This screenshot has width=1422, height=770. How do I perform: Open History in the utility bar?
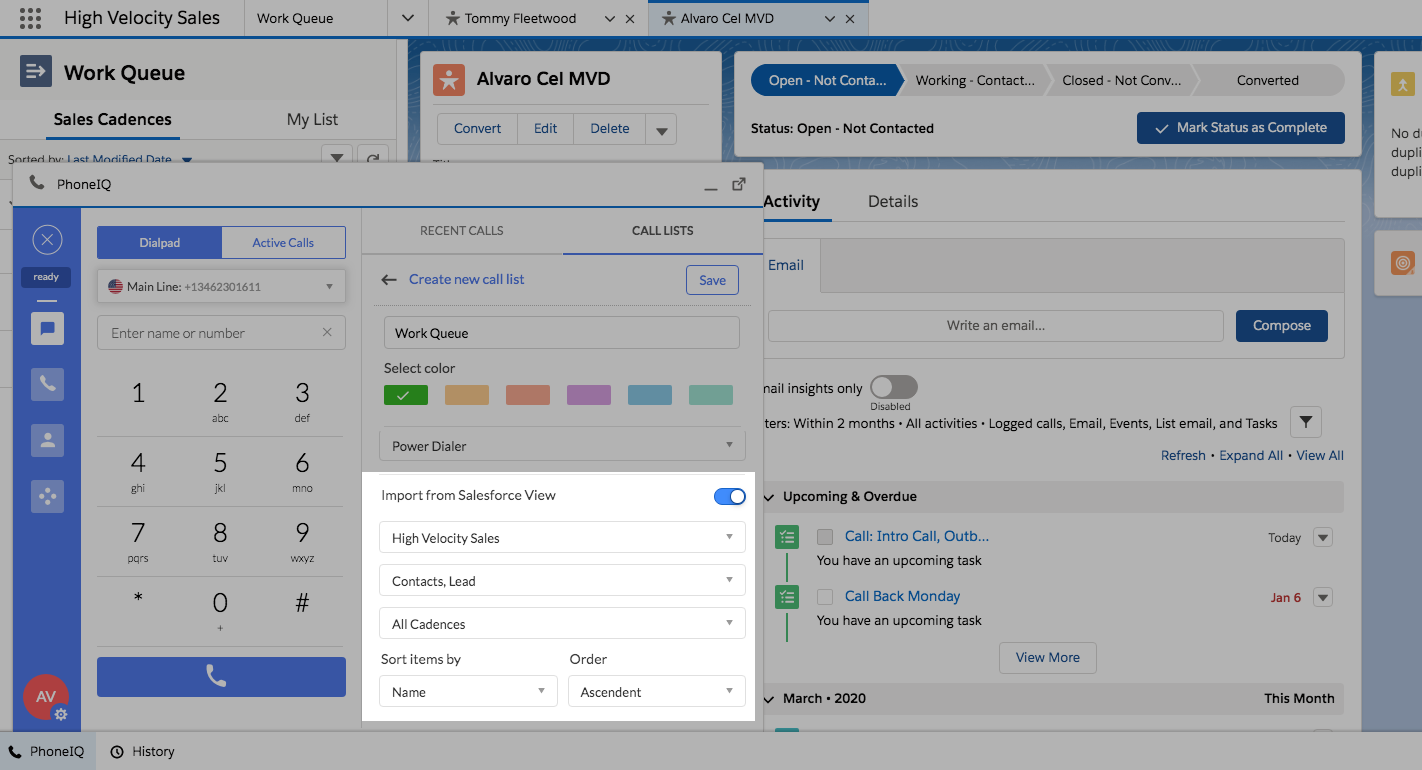[x=142, y=752]
